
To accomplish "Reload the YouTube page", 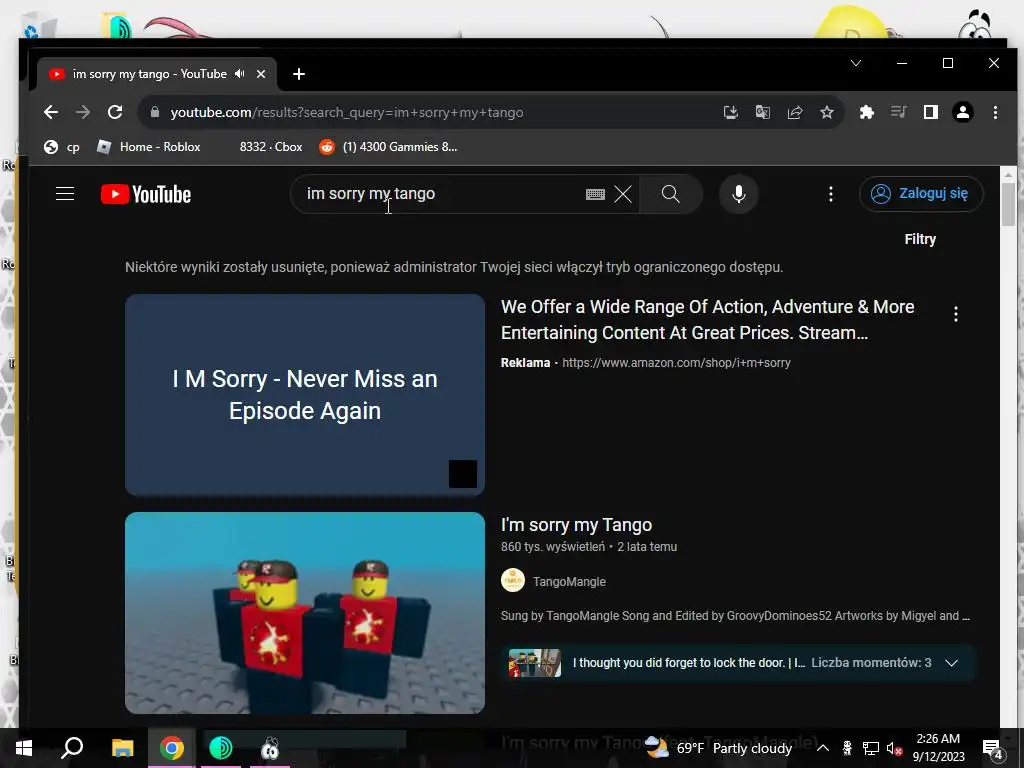I will pos(115,112).
